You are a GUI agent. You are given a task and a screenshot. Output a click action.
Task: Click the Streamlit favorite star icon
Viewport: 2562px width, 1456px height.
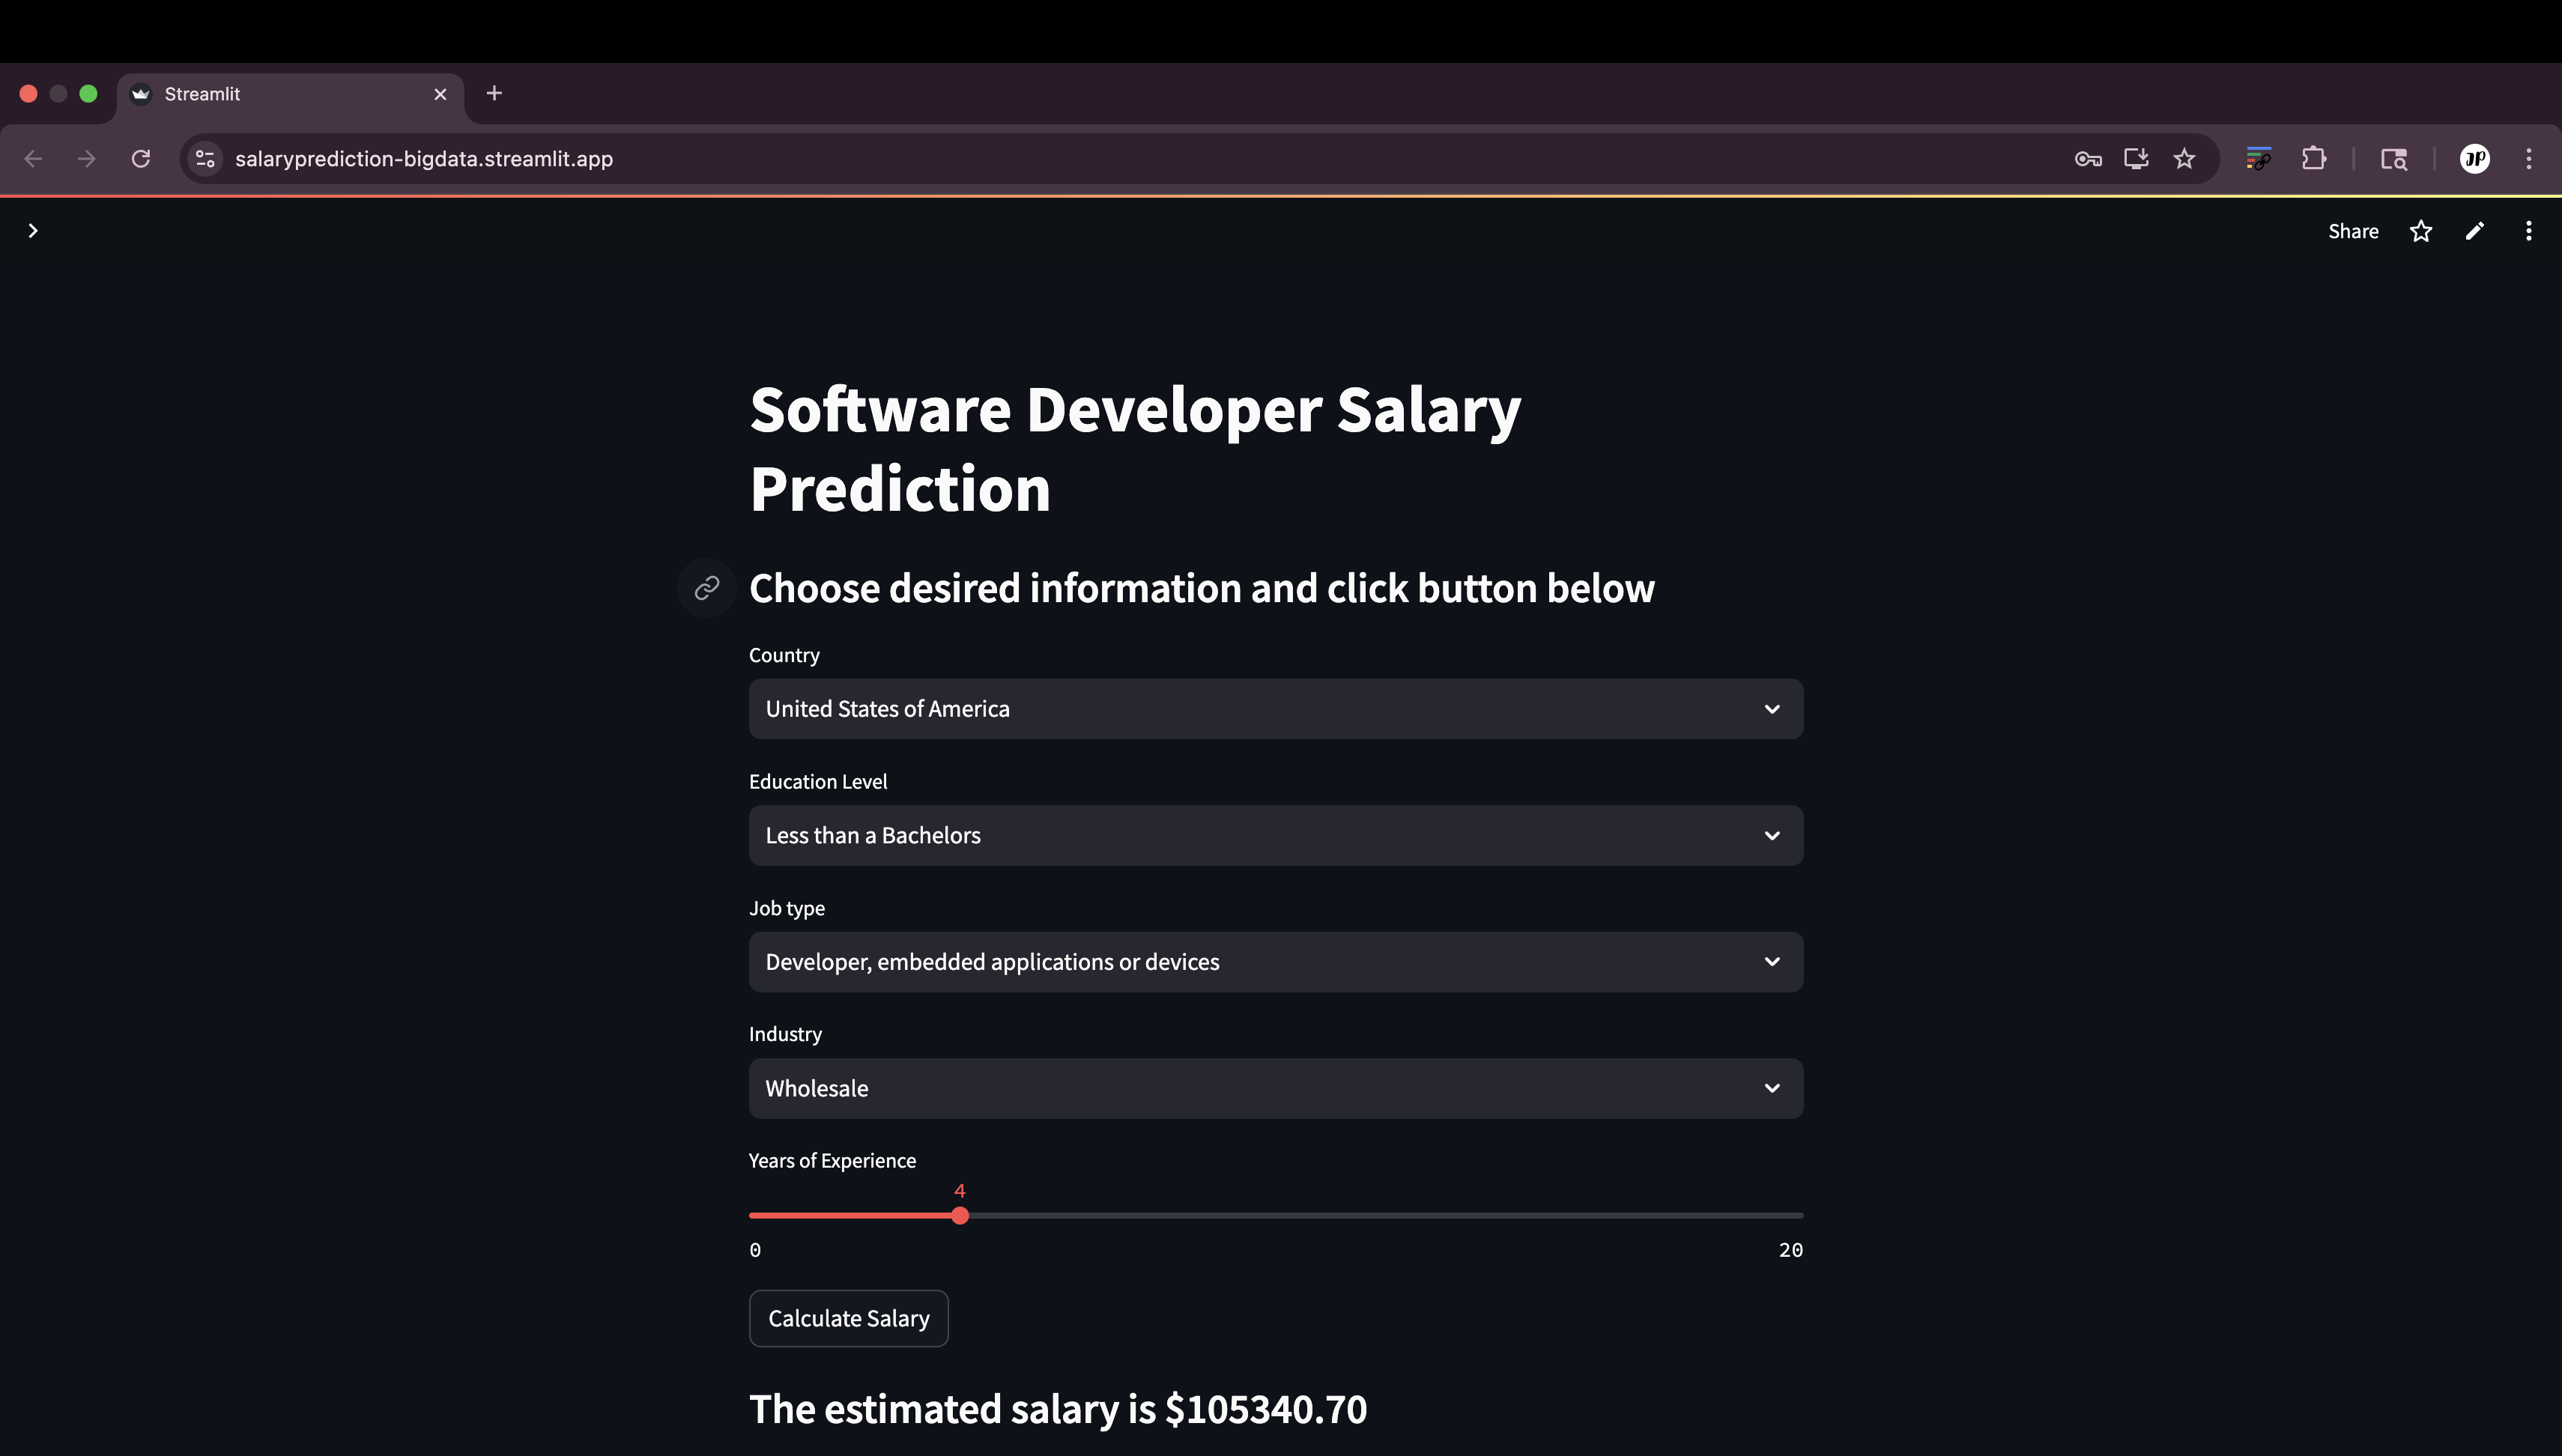click(2420, 231)
